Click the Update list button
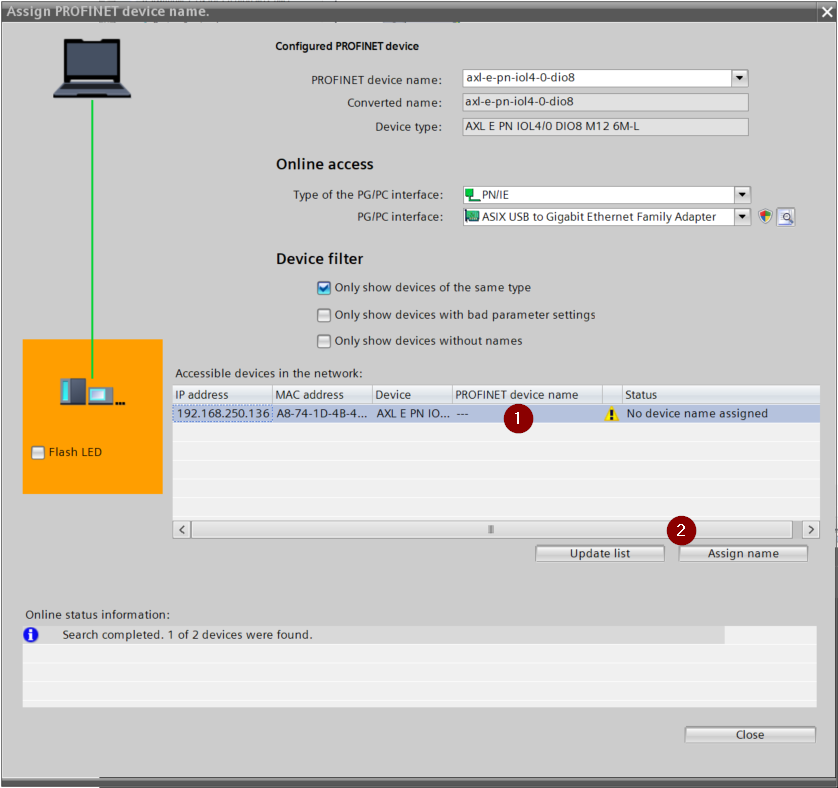The width and height of the screenshot is (838, 788). point(599,553)
